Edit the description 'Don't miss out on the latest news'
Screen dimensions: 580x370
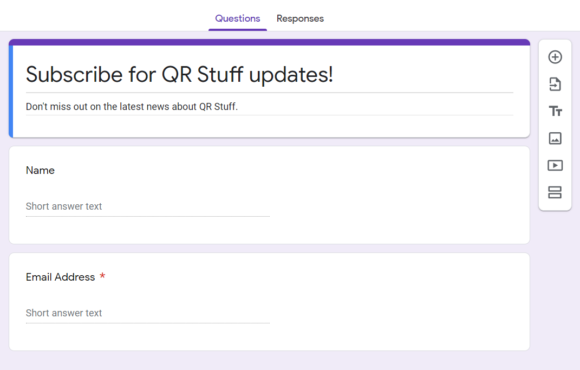point(132,107)
